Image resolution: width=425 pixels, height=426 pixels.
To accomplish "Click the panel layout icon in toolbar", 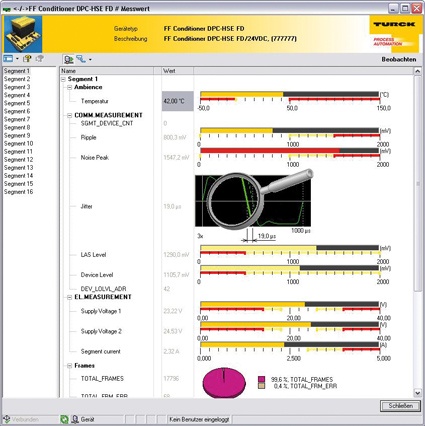I will tap(8, 59).
